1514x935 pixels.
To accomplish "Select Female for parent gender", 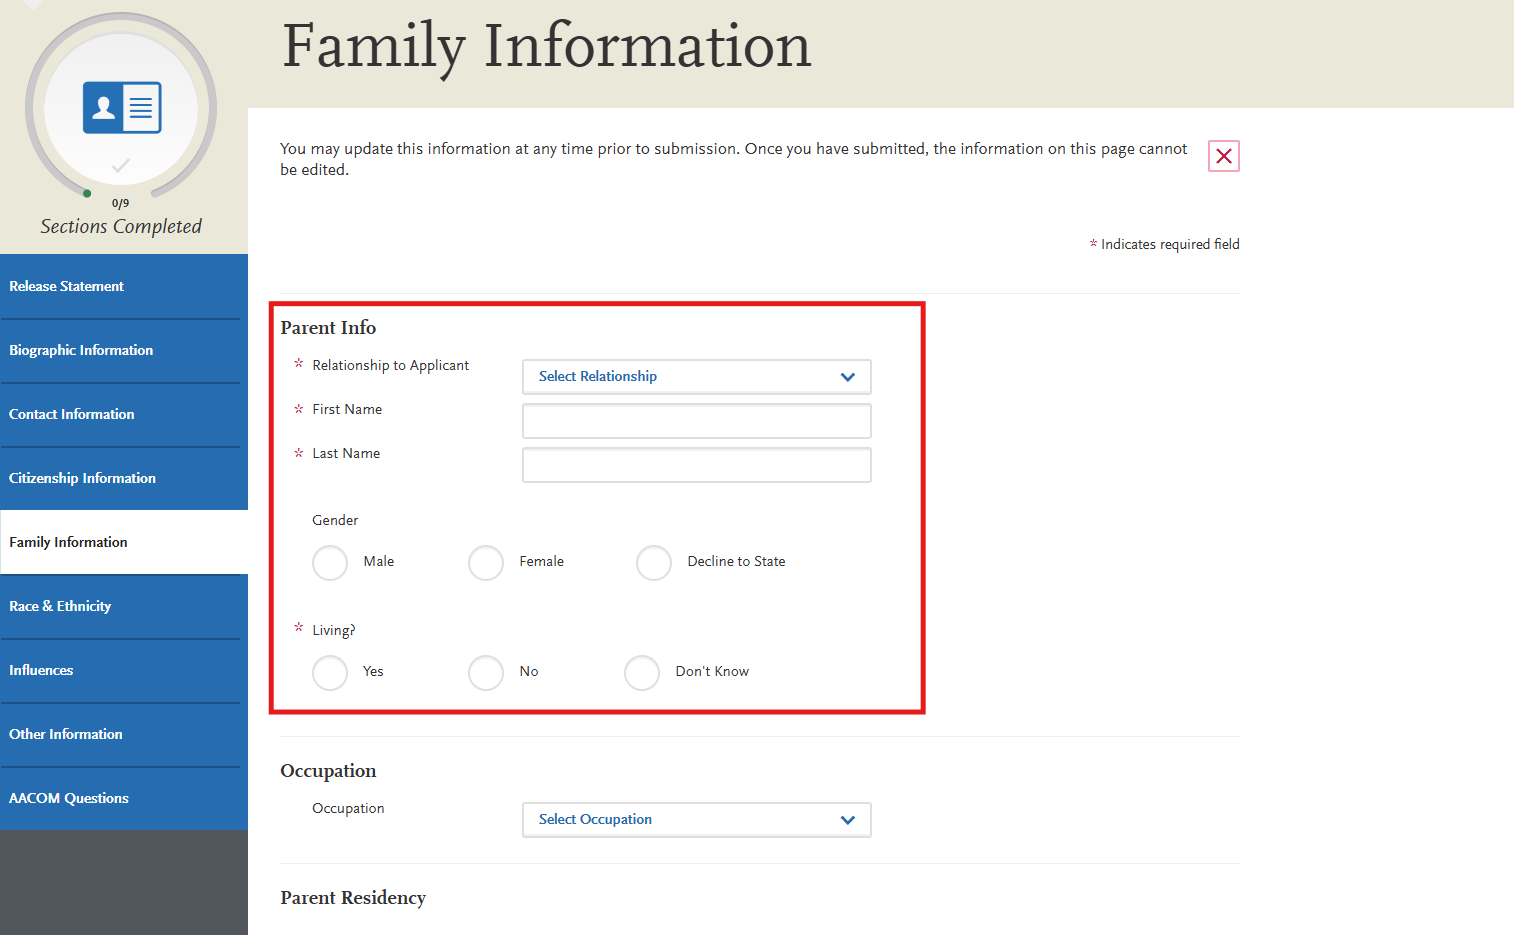I will (486, 563).
